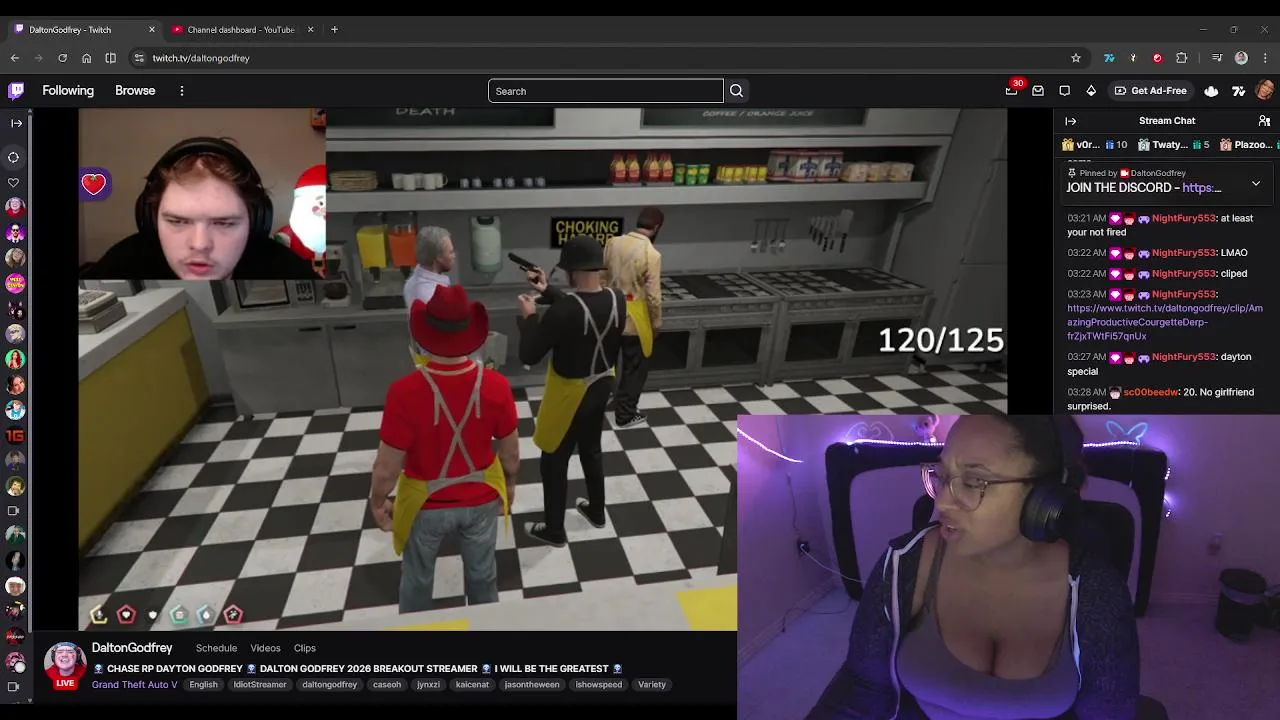Go back in browser history

pos(15,58)
